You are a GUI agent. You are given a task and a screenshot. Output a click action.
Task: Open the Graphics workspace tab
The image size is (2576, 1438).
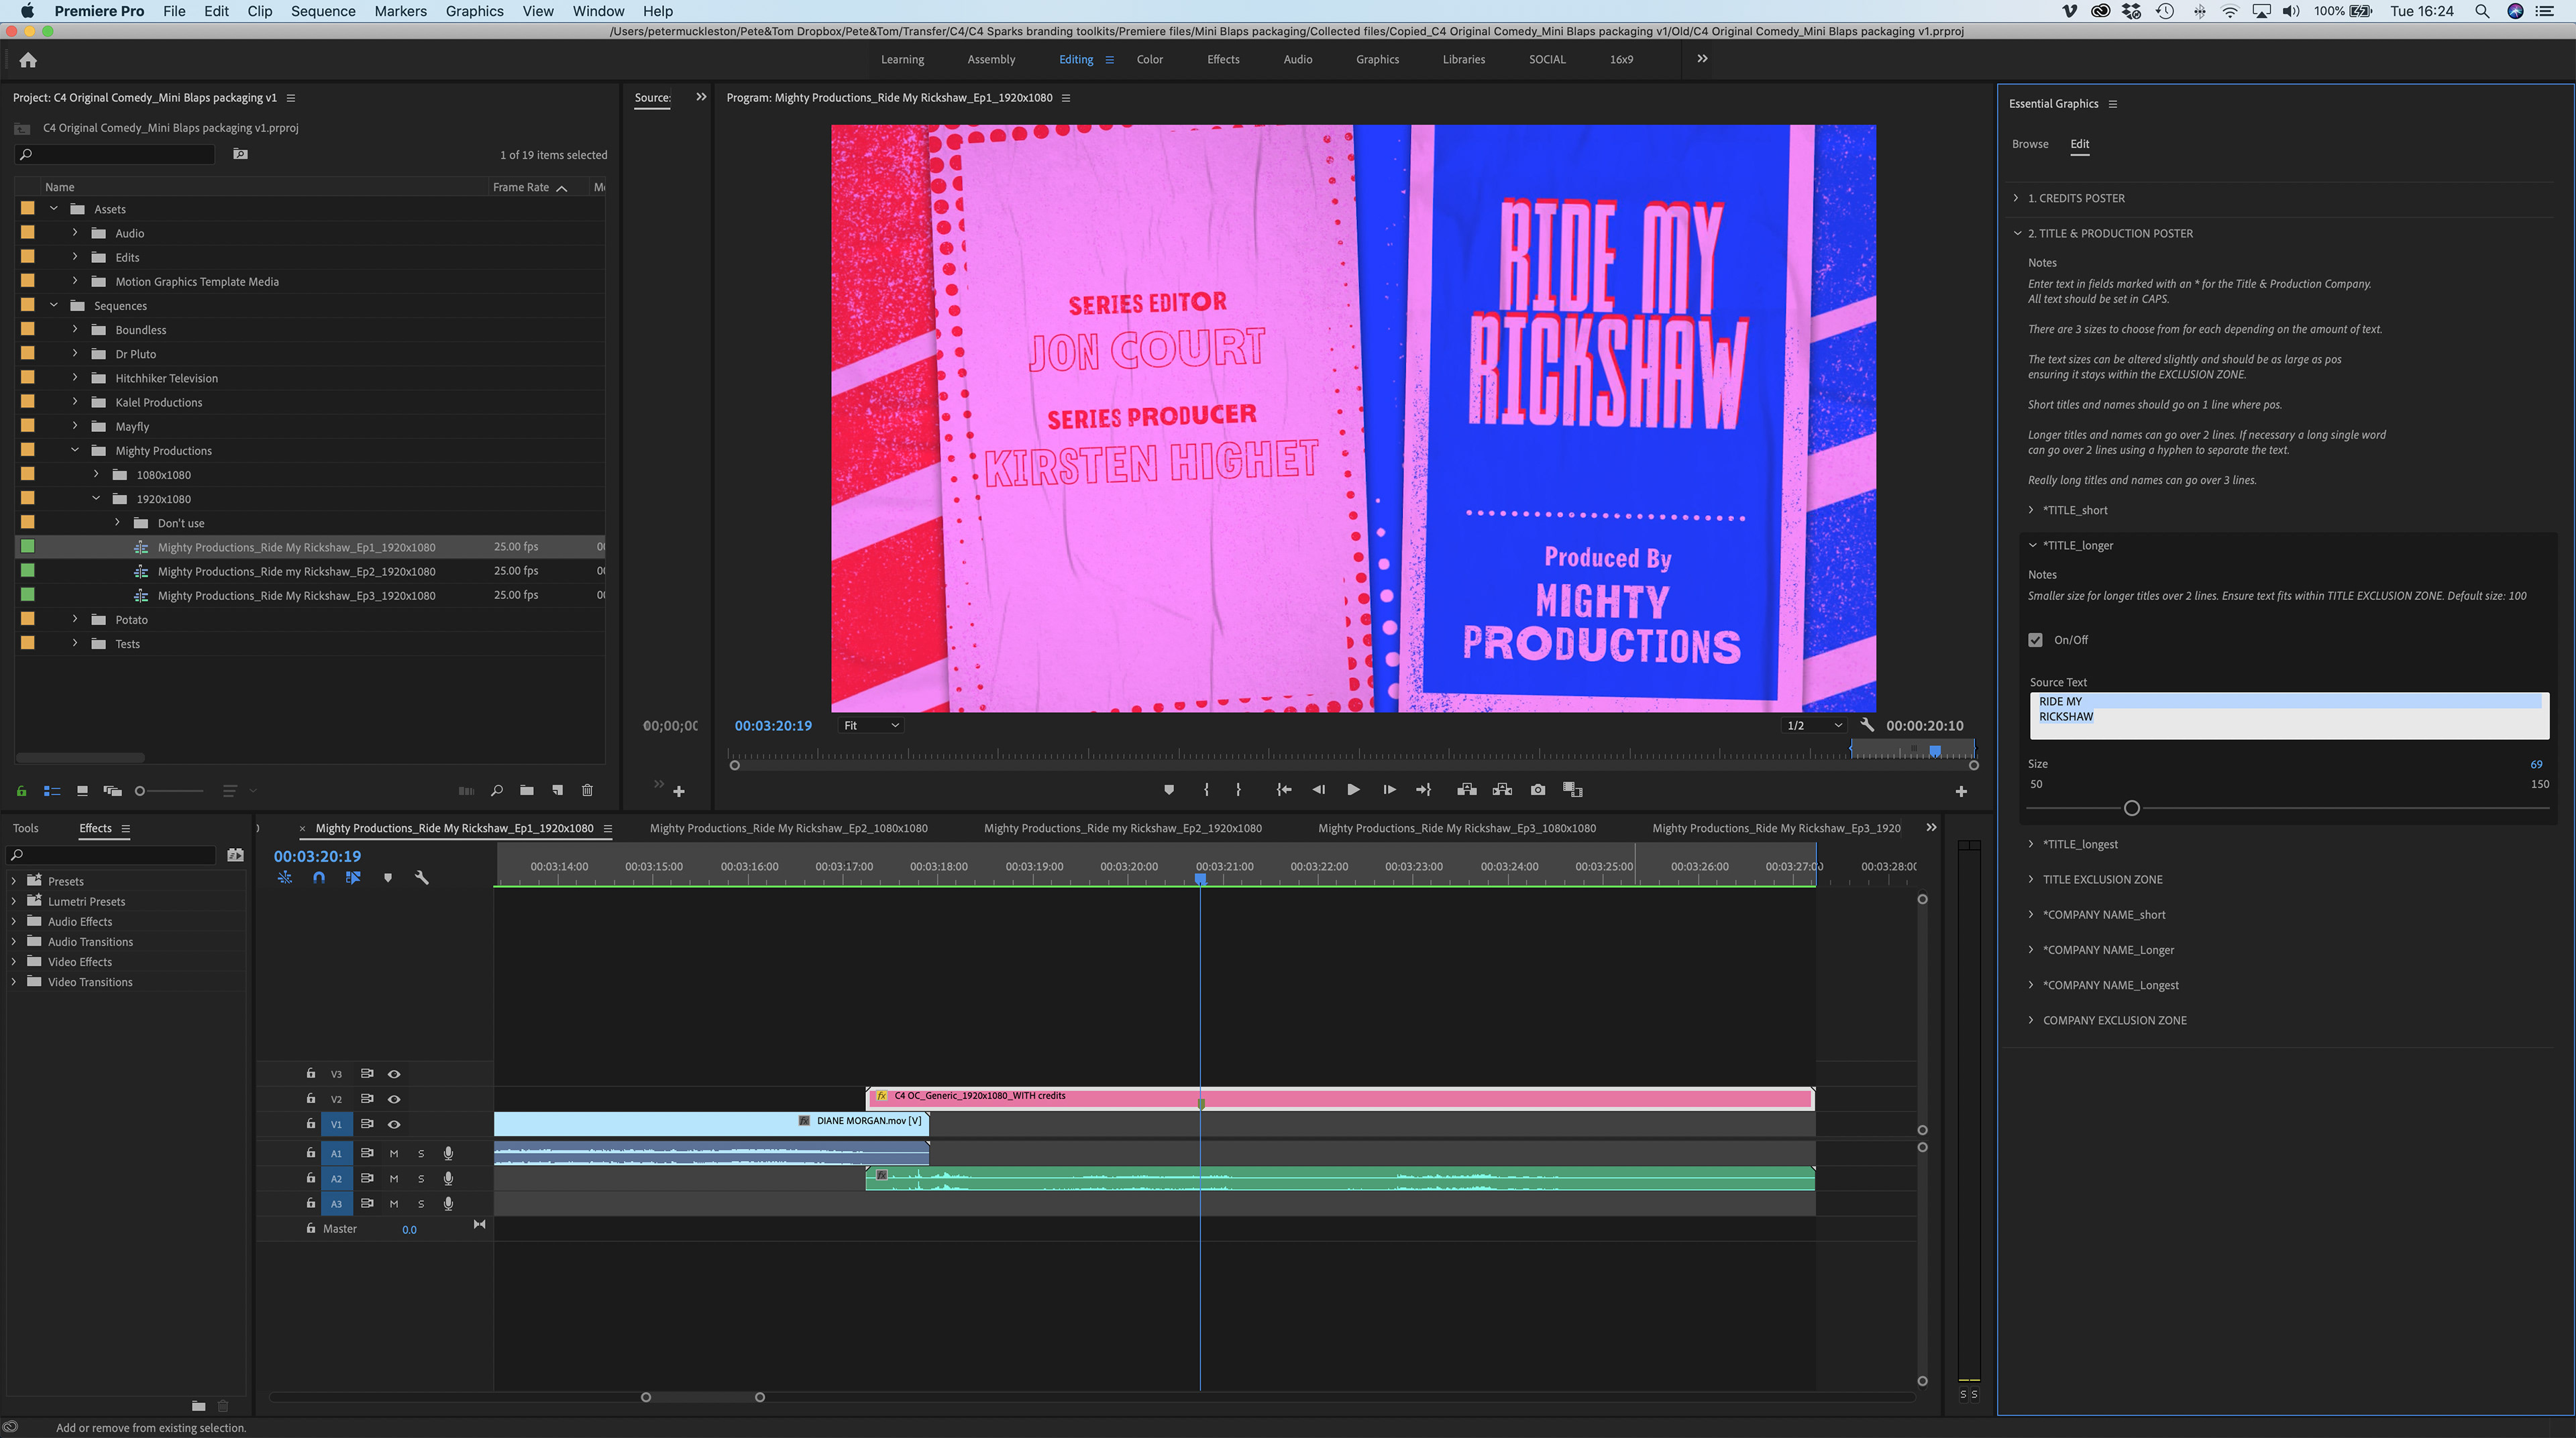click(1377, 59)
